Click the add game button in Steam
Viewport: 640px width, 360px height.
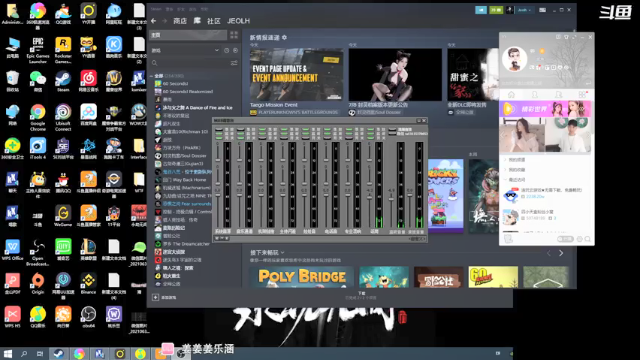[x=164, y=298]
